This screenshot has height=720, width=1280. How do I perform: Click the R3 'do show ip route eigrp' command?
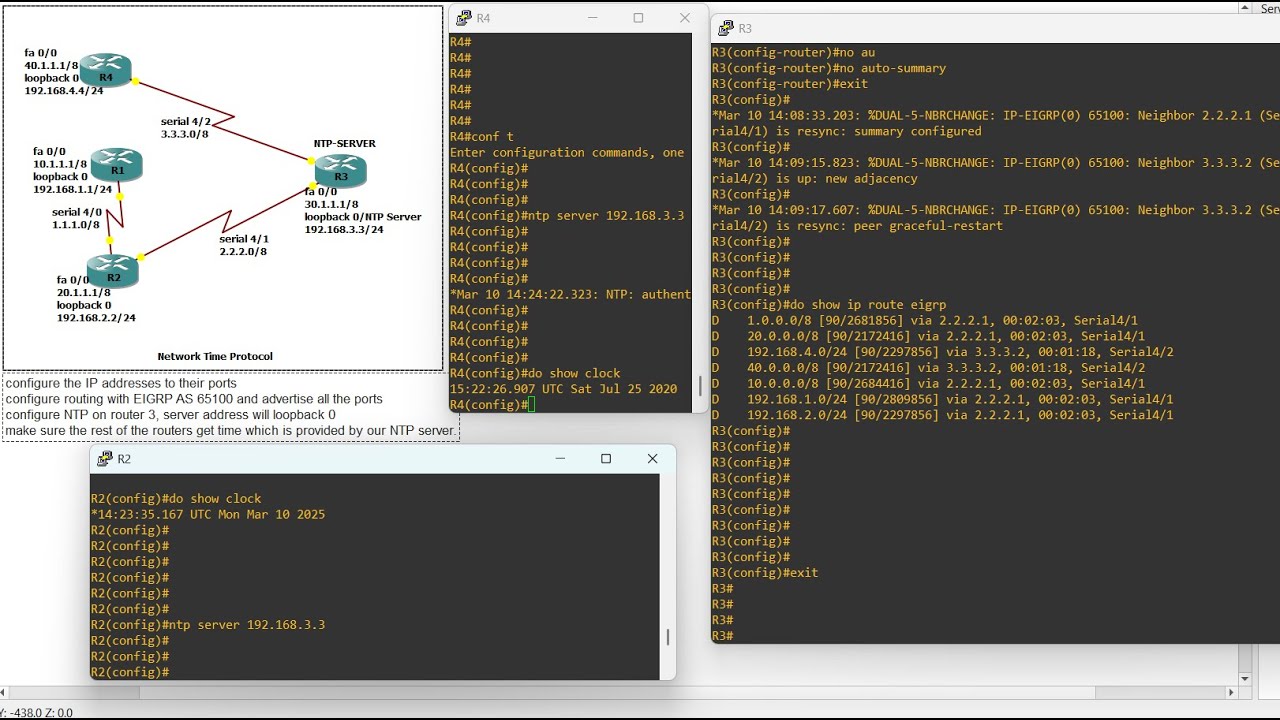point(829,305)
